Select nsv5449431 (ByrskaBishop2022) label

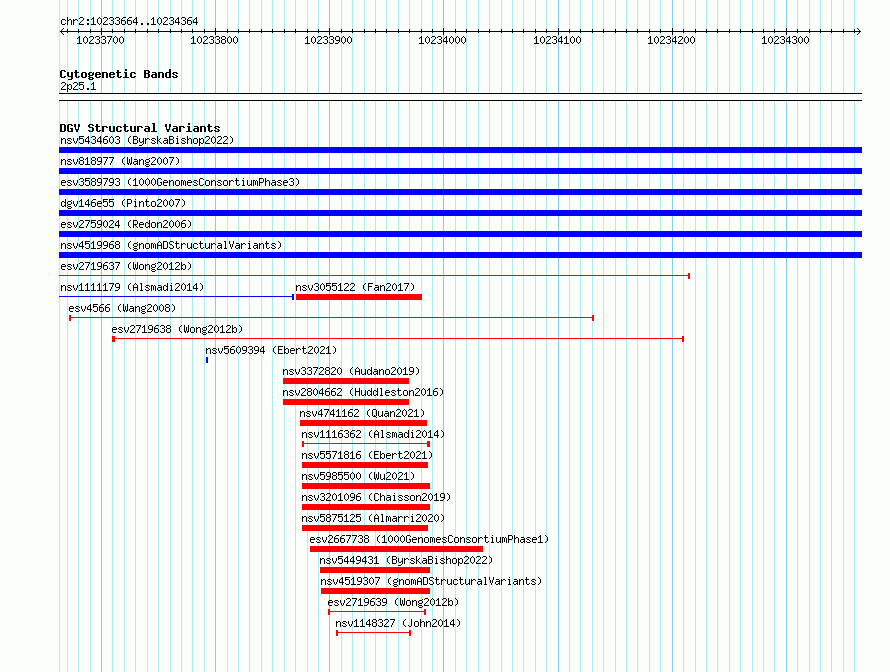(x=406, y=560)
